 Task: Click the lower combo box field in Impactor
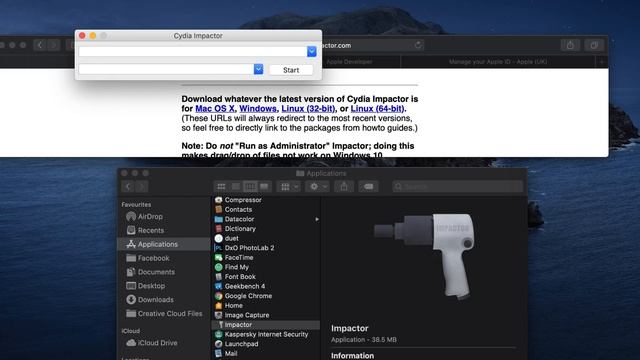166,69
